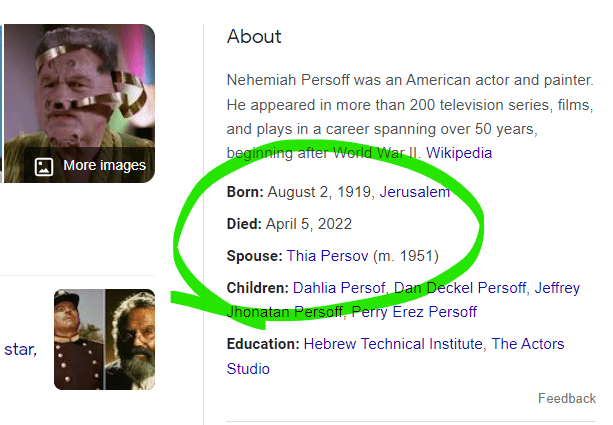This screenshot has height=425, width=613.
Task: Select the Dahlia Persof link
Action: point(339,288)
